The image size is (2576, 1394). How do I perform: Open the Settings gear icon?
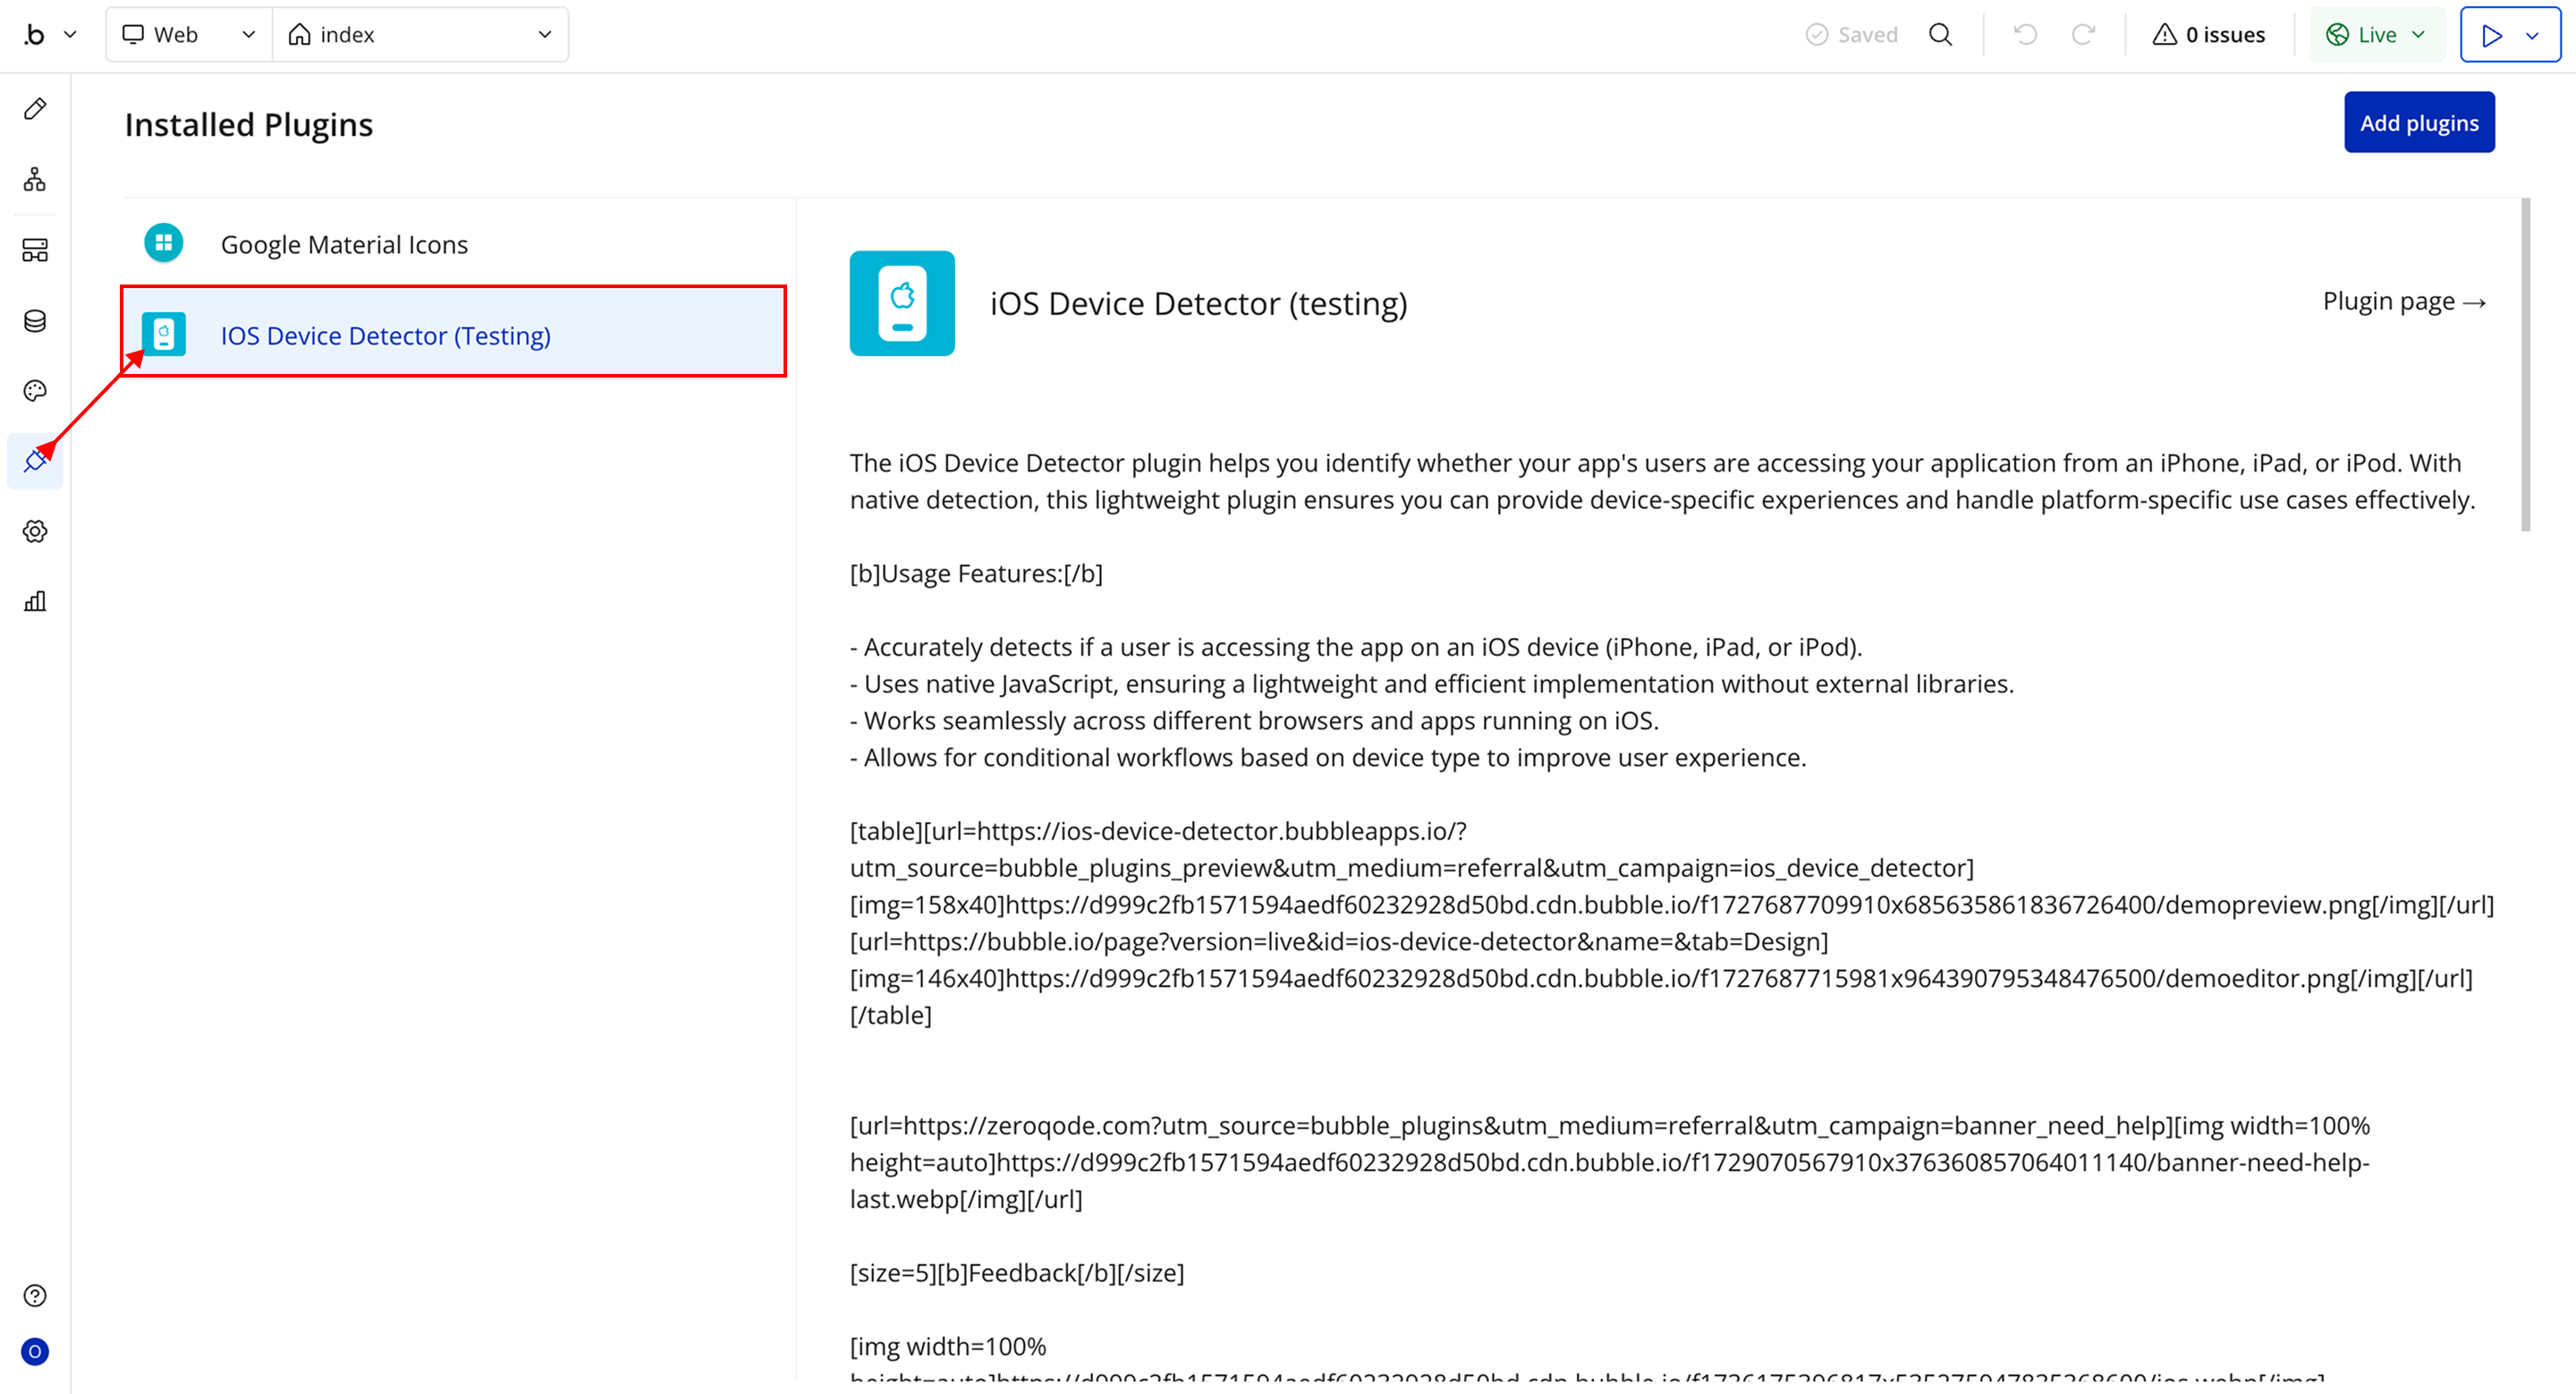[x=35, y=531]
